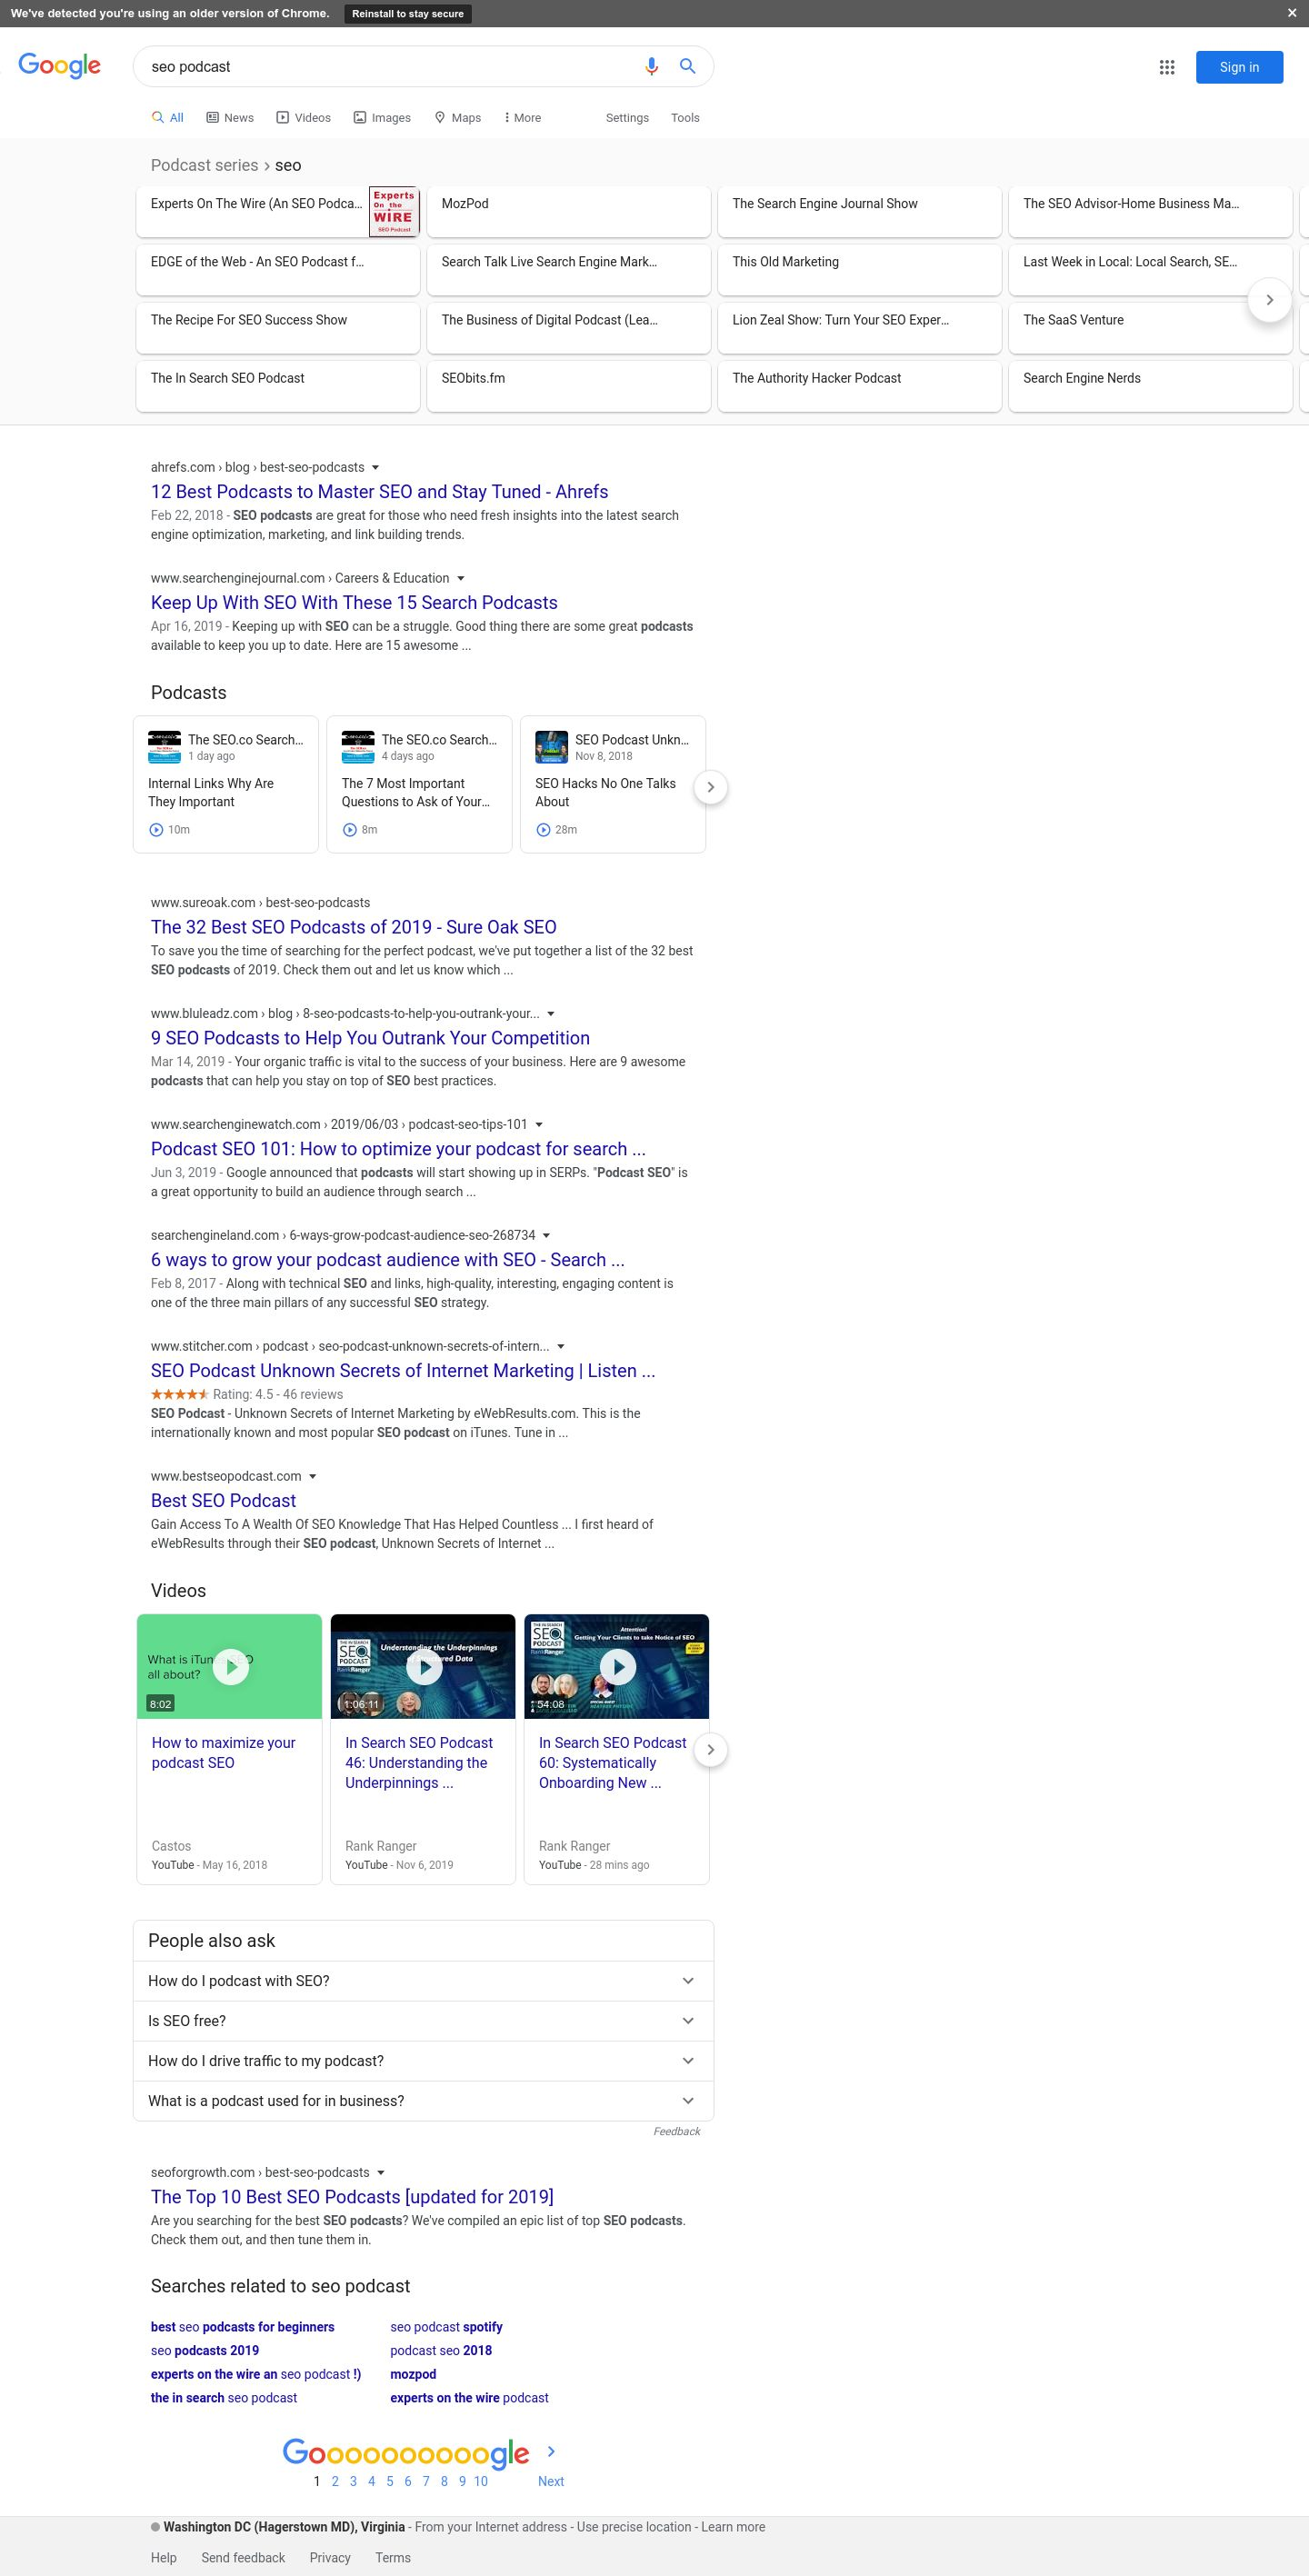Click the Experts On The Wire podcast thumbnail
The image size is (1309, 2576).
point(394,211)
